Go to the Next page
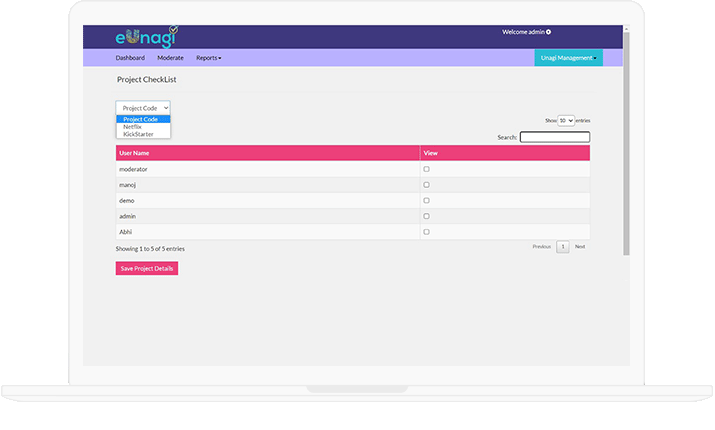Screen dimensions: 715x430 [580, 247]
